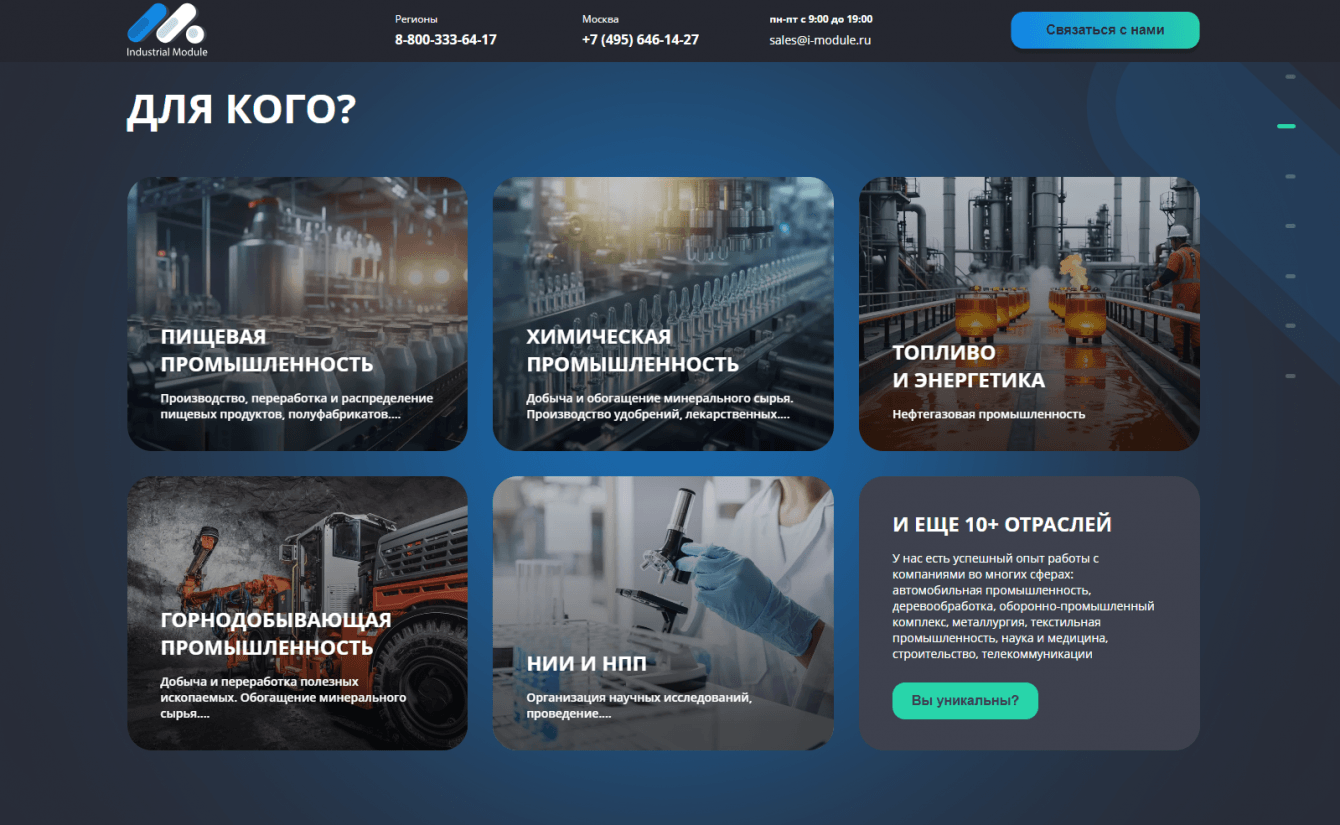
Task: Jump to the active green section indicator
Action: (x=1286, y=126)
